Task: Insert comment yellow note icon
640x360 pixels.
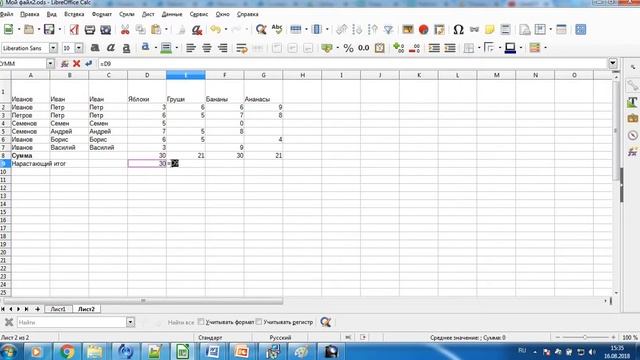Action: point(489,29)
